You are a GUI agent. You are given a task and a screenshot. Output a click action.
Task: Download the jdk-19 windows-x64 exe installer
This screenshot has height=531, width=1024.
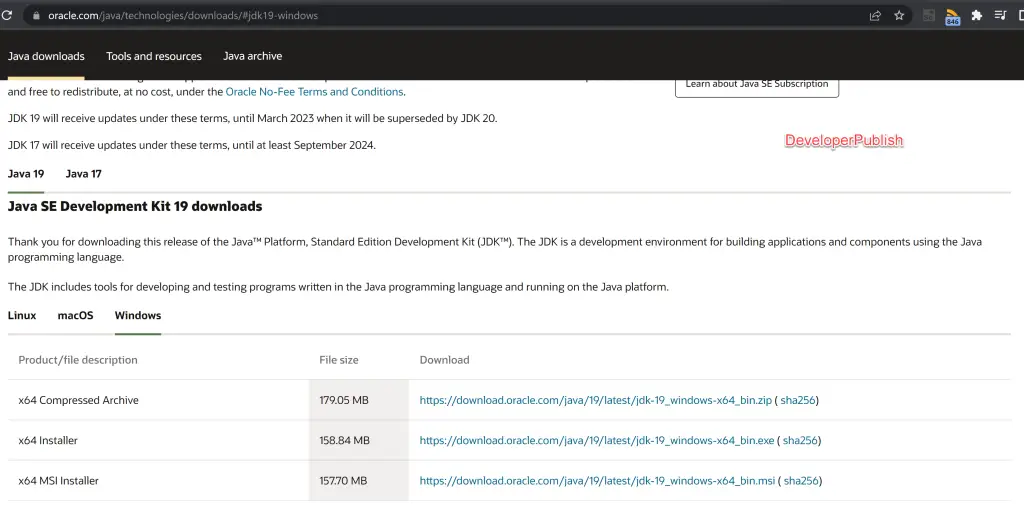[597, 441]
